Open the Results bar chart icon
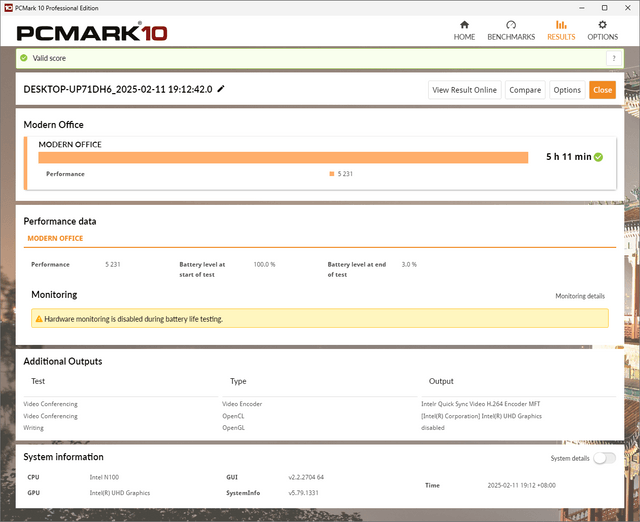 (x=561, y=25)
